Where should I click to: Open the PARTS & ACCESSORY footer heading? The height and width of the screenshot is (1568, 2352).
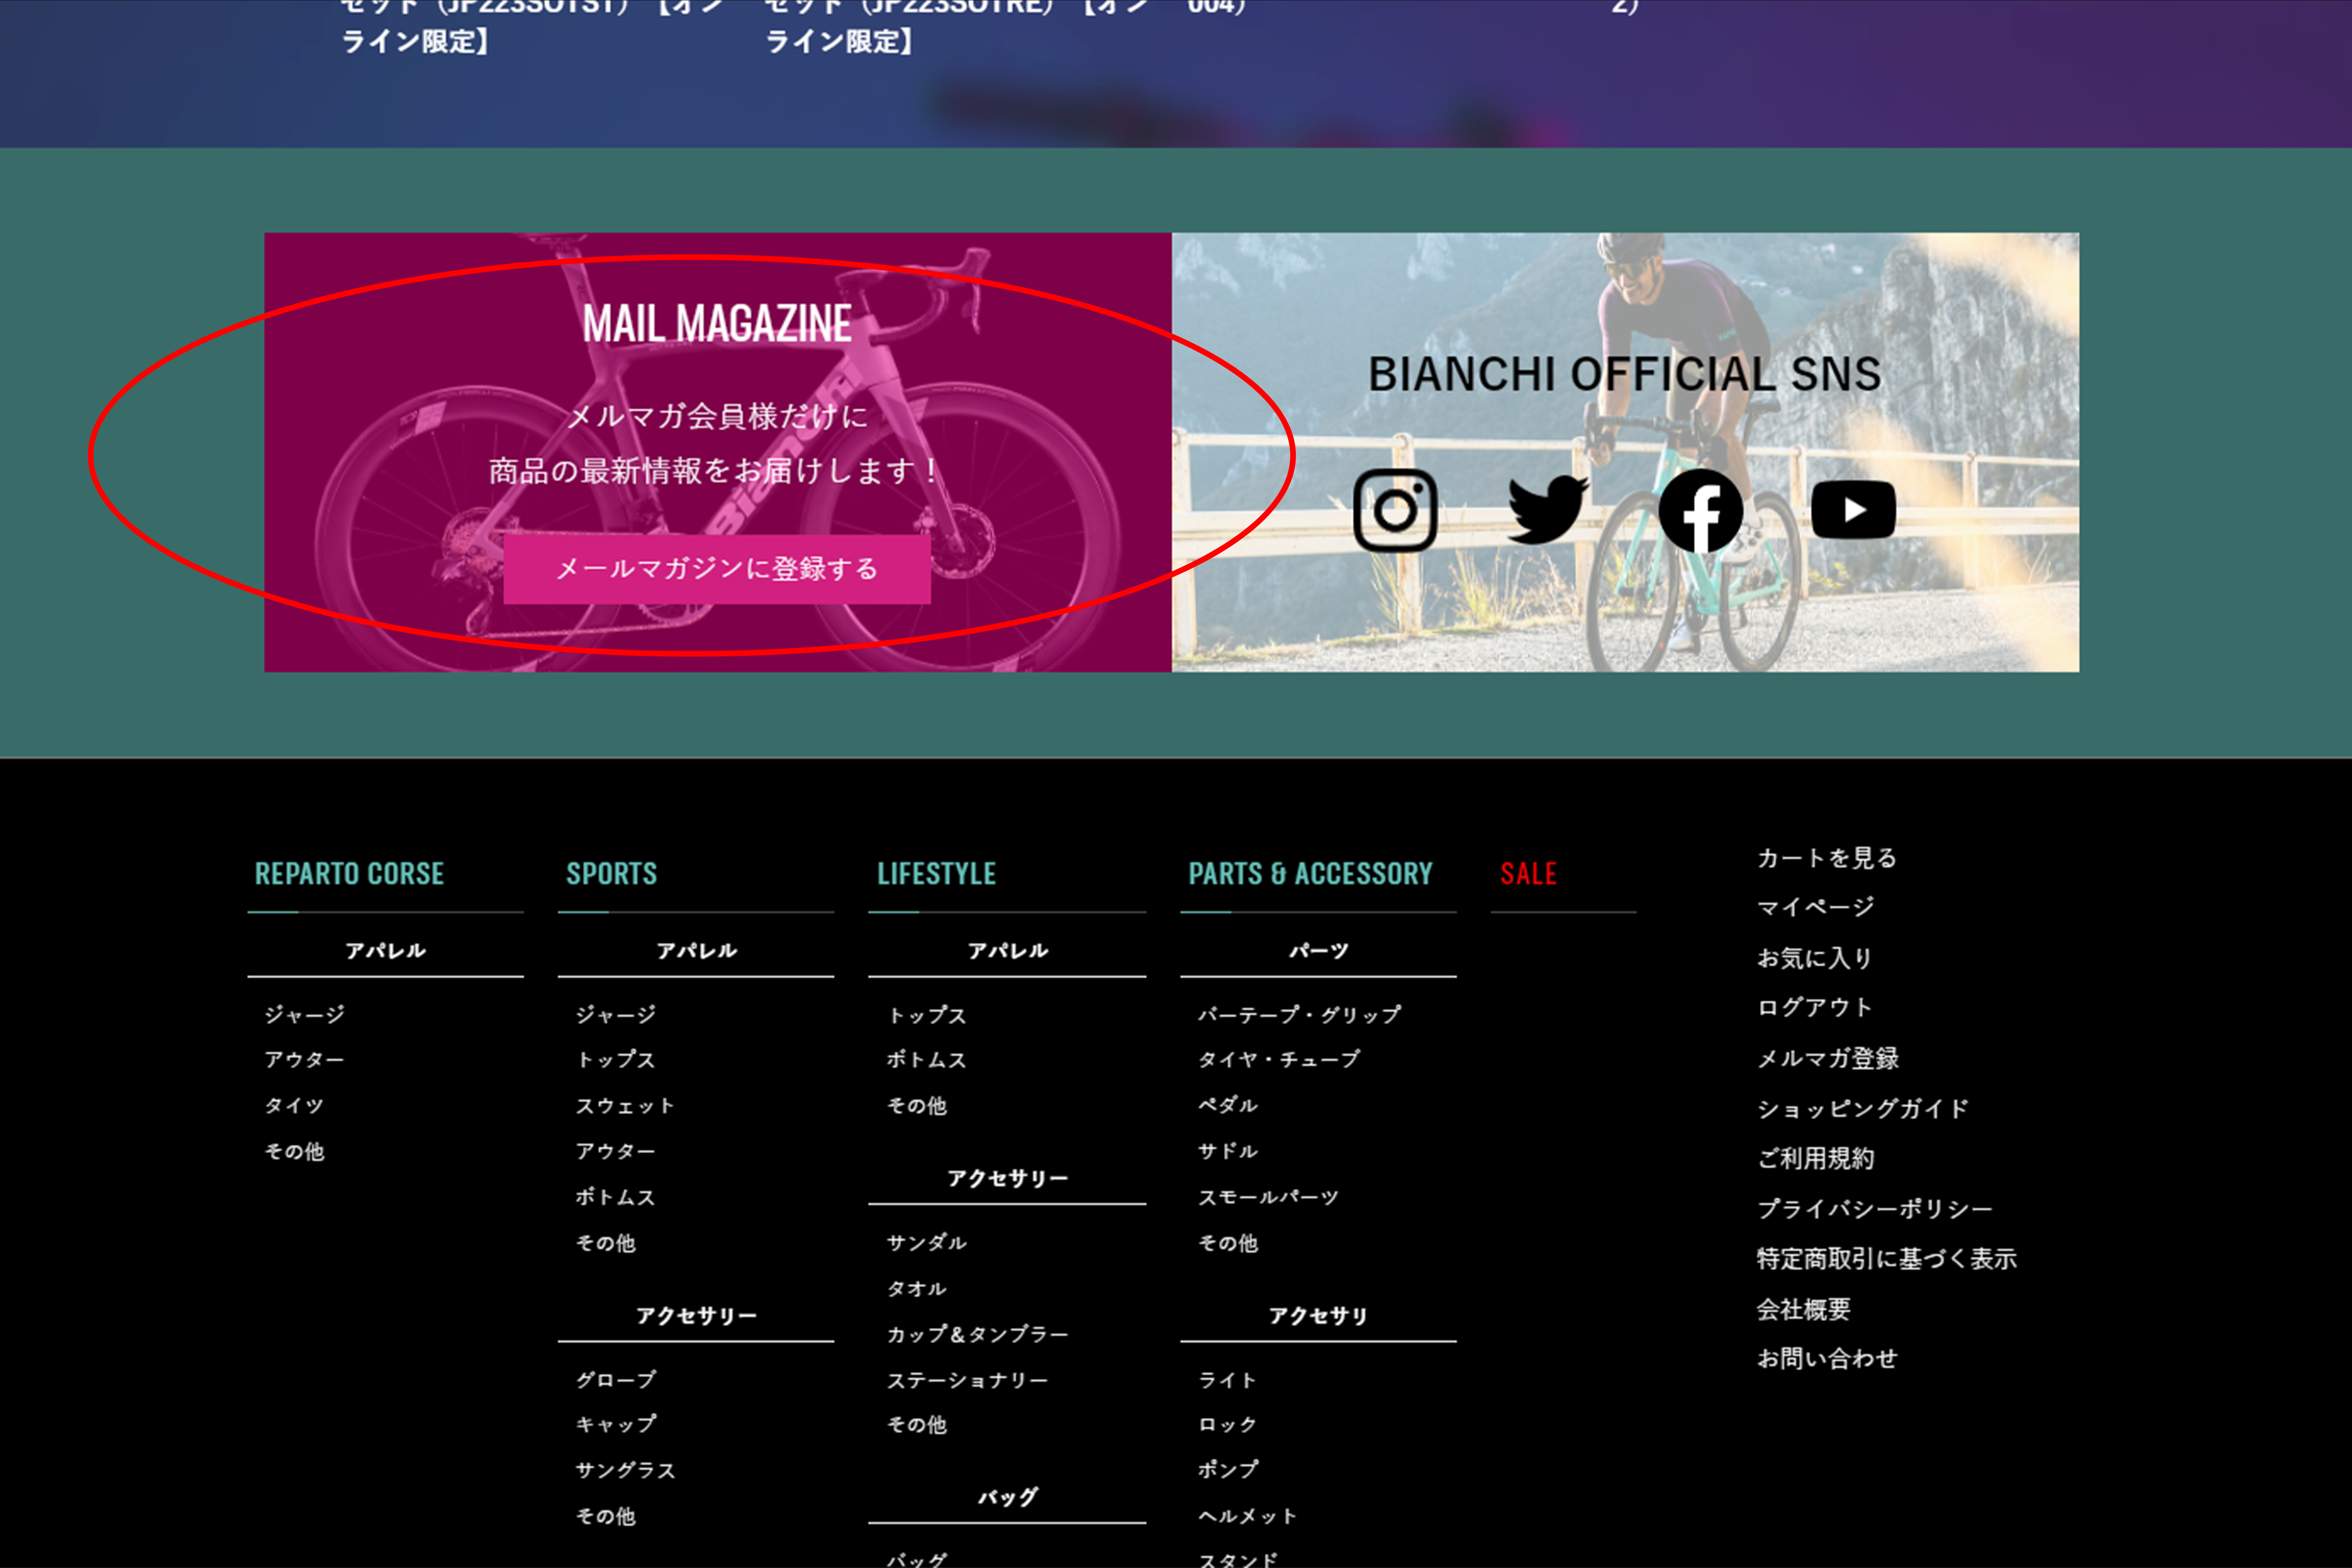click(x=1310, y=874)
